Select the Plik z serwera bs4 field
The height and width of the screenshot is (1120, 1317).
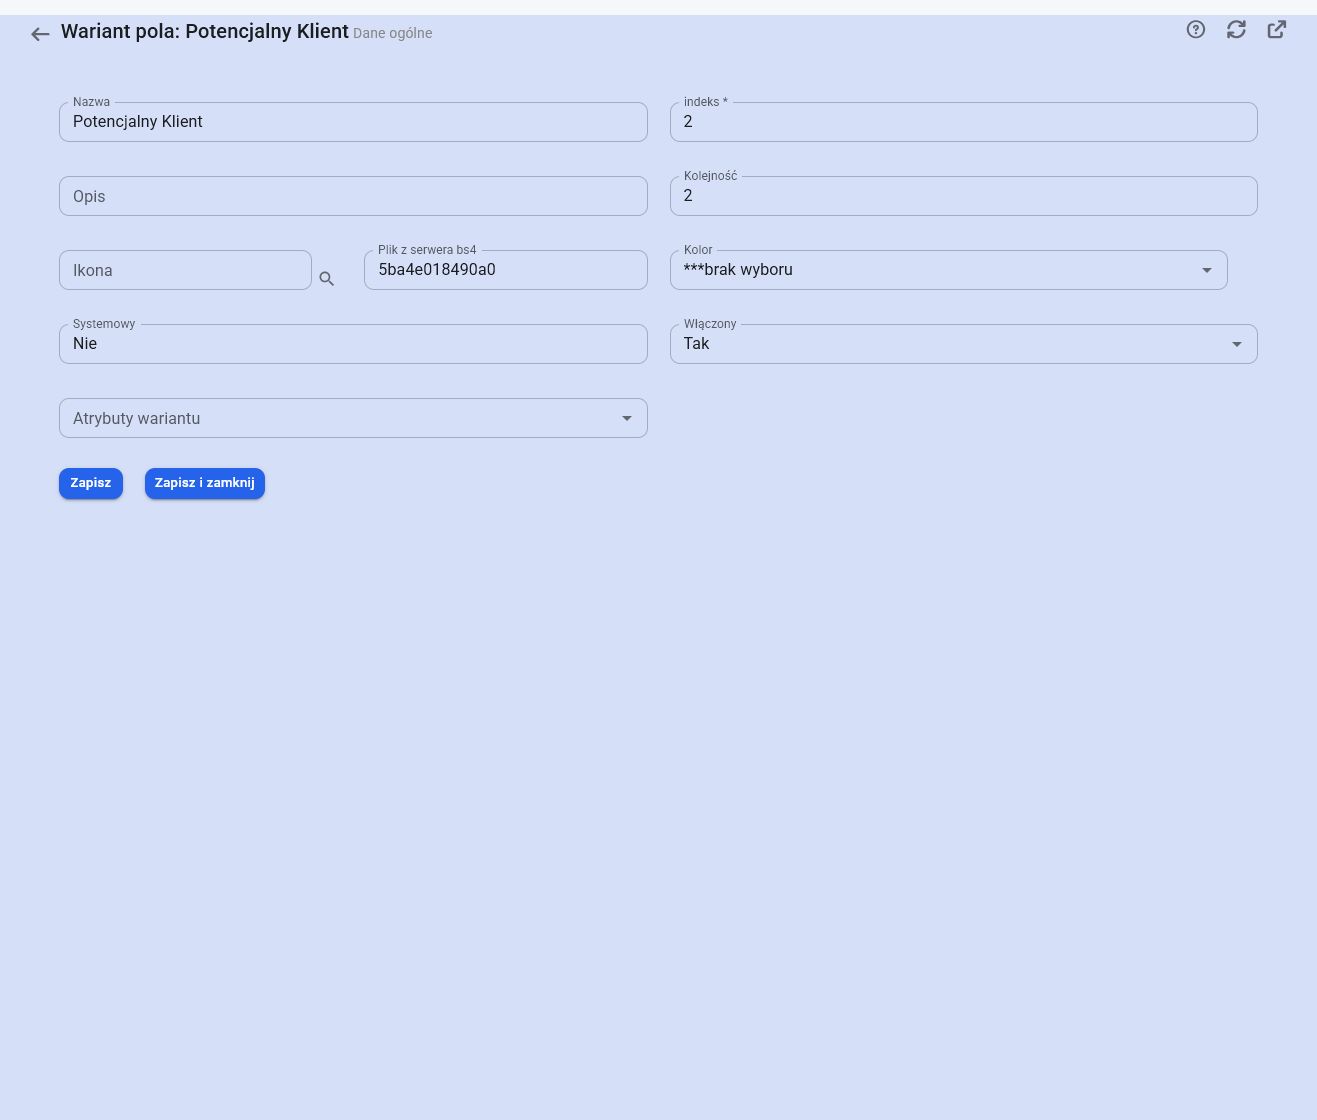pyautogui.click(x=506, y=270)
